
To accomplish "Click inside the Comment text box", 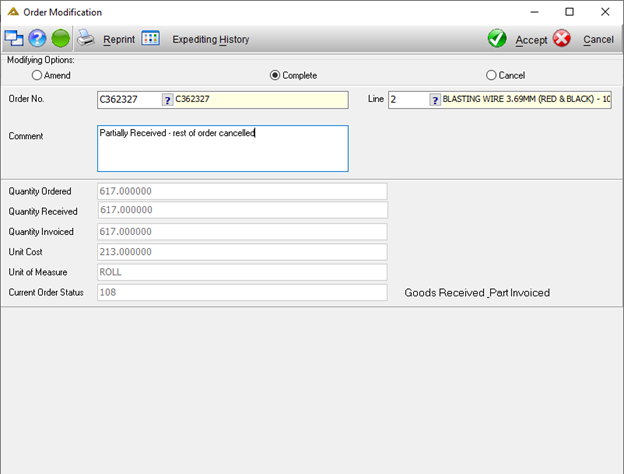I will pyautogui.click(x=223, y=148).
